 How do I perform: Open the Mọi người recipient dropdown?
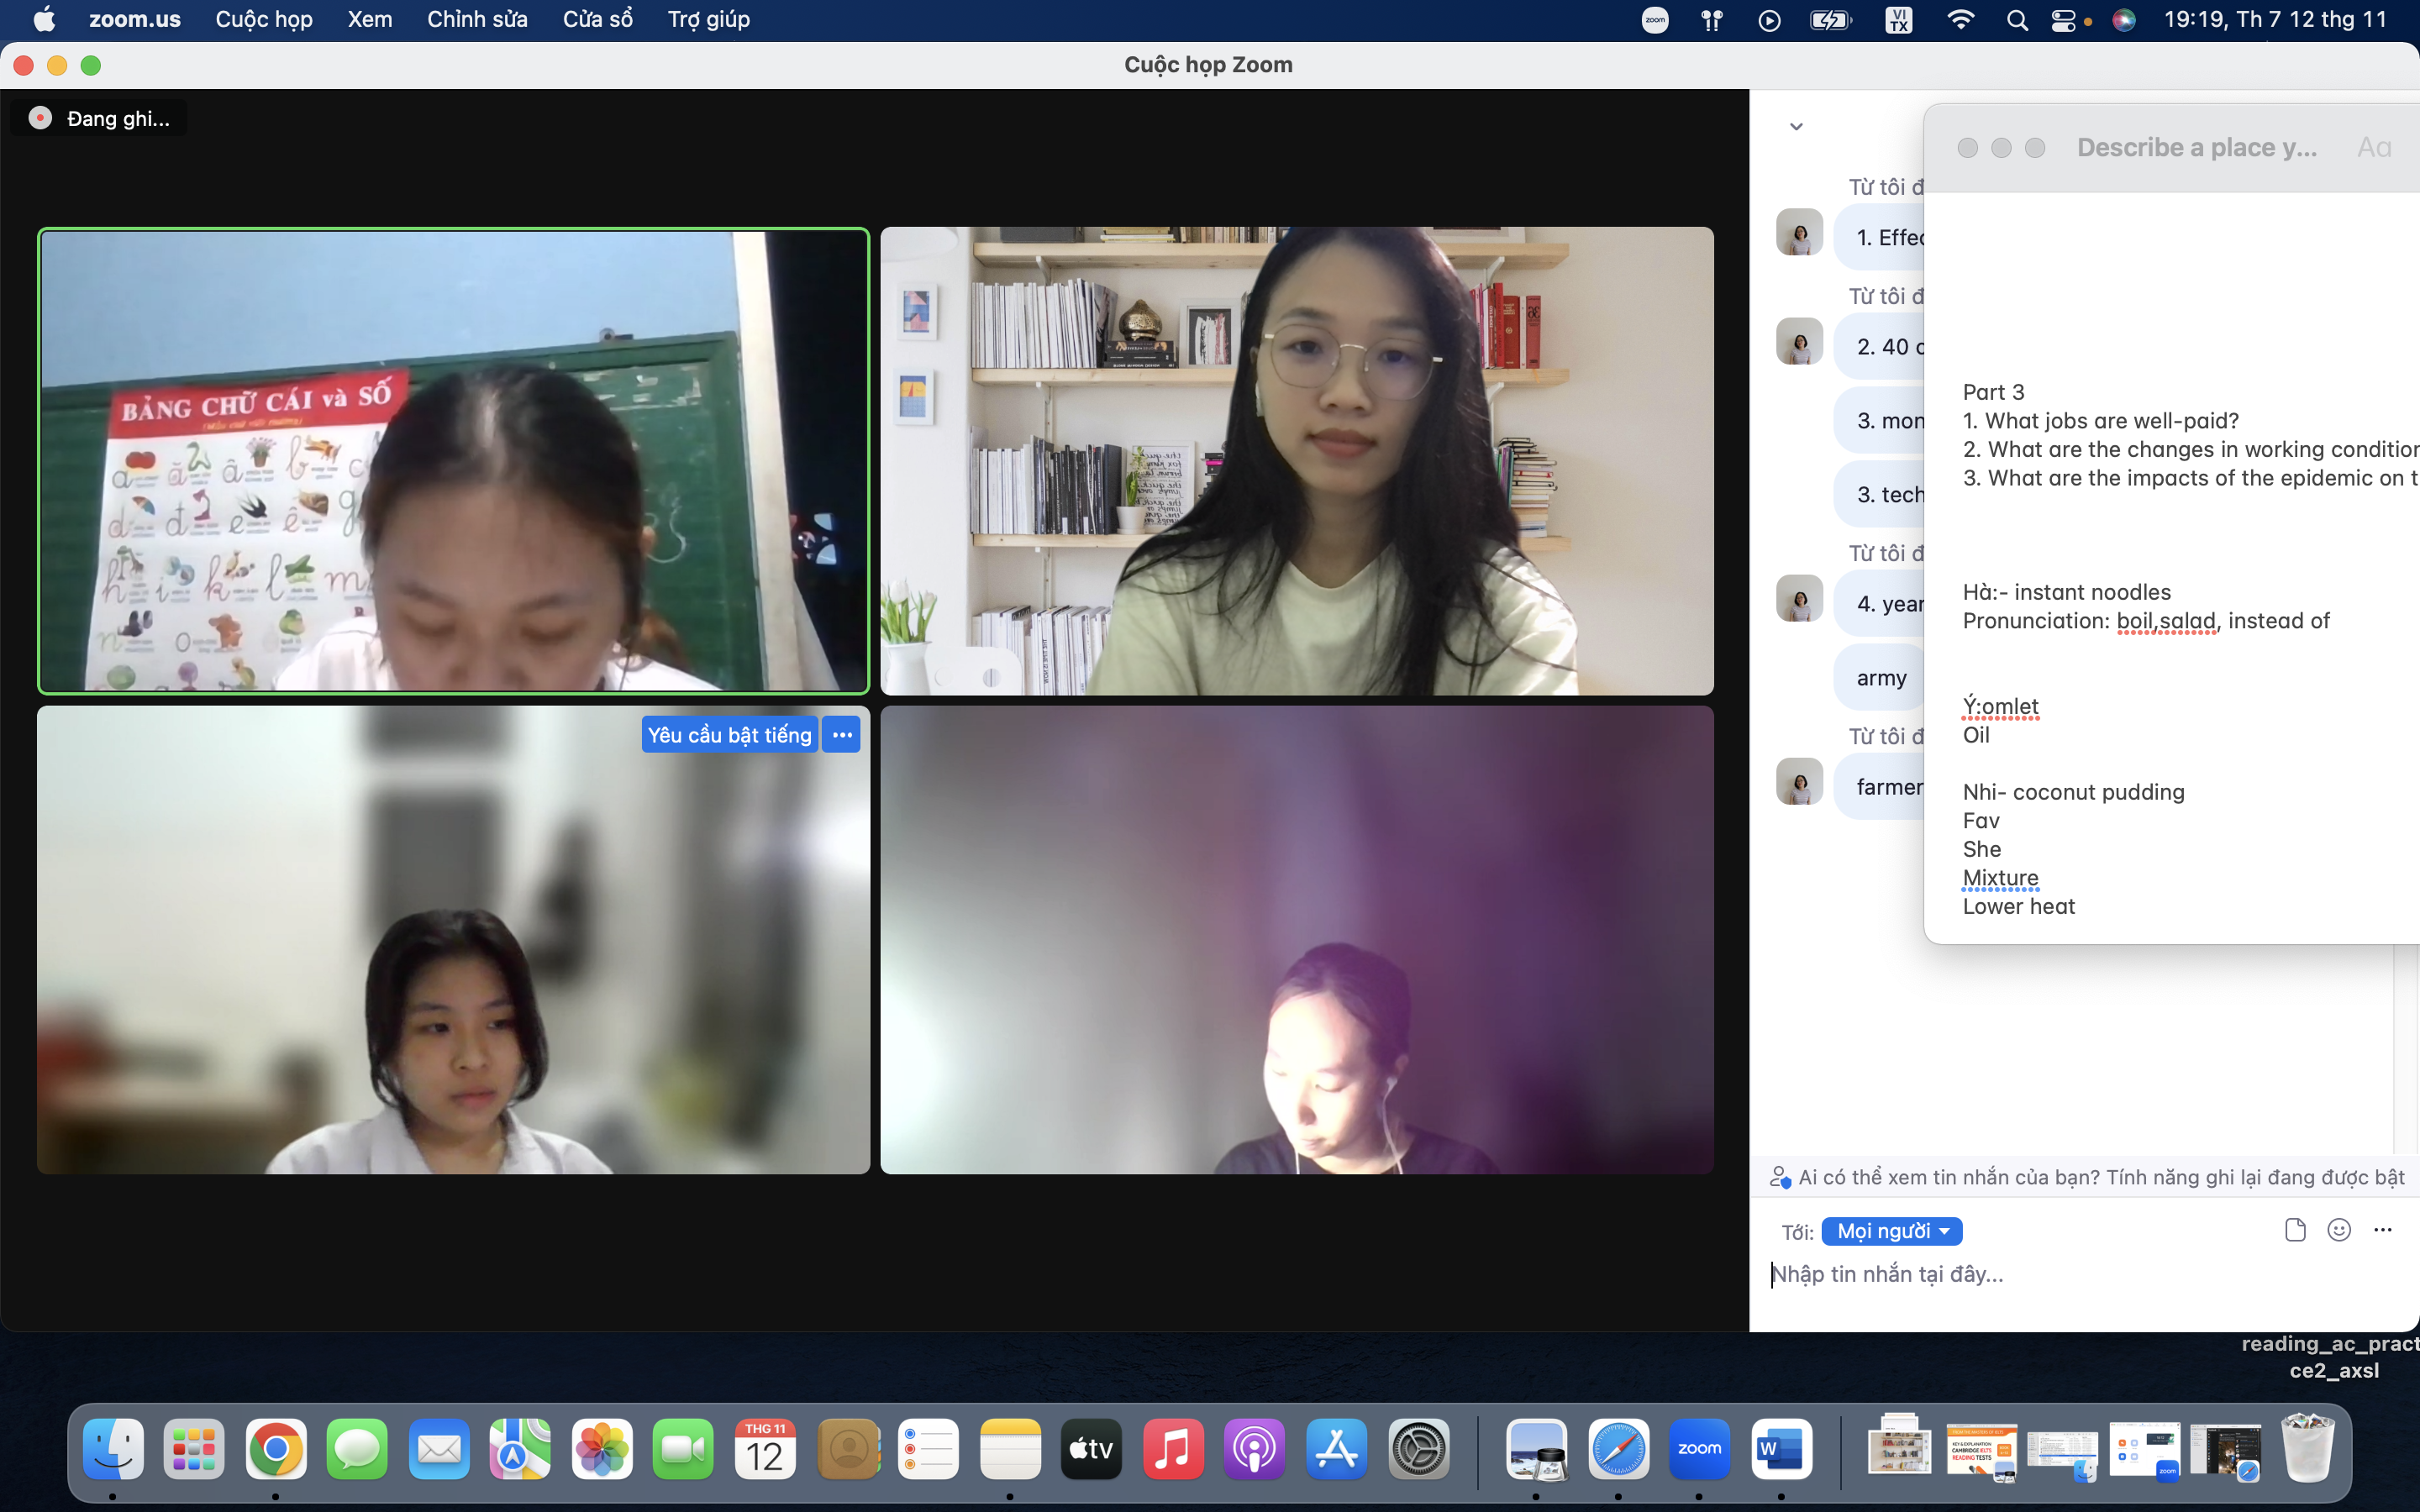pyautogui.click(x=1891, y=1231)
